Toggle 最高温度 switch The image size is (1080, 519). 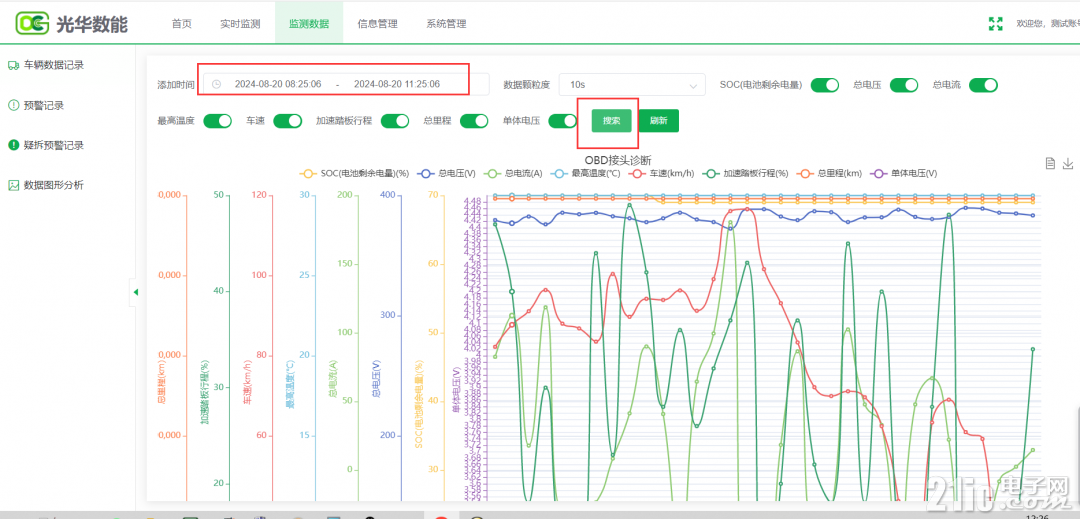coord(218,121)
